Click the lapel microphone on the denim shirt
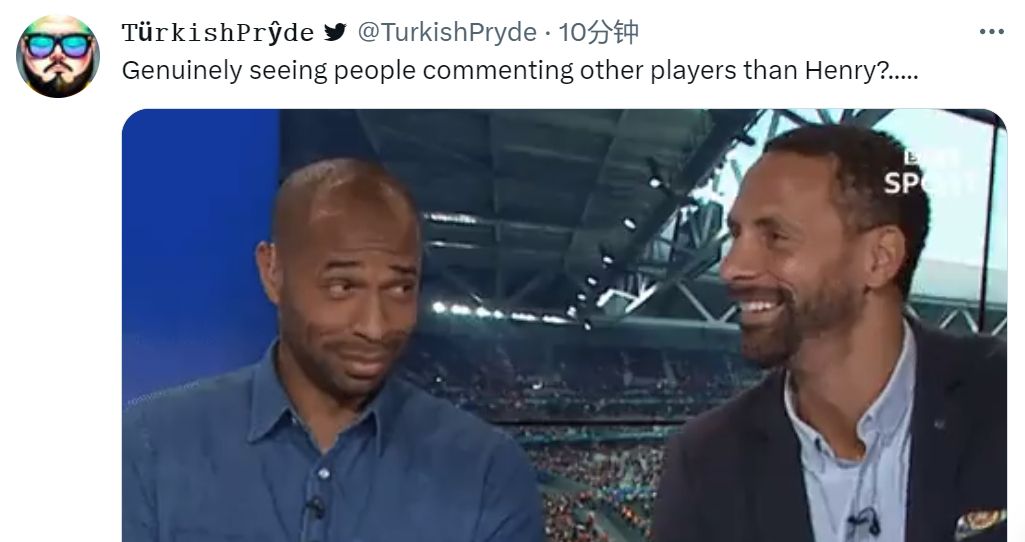This screenshot has width=1025, height=542. pyautogui.click(x=316, y=506)
